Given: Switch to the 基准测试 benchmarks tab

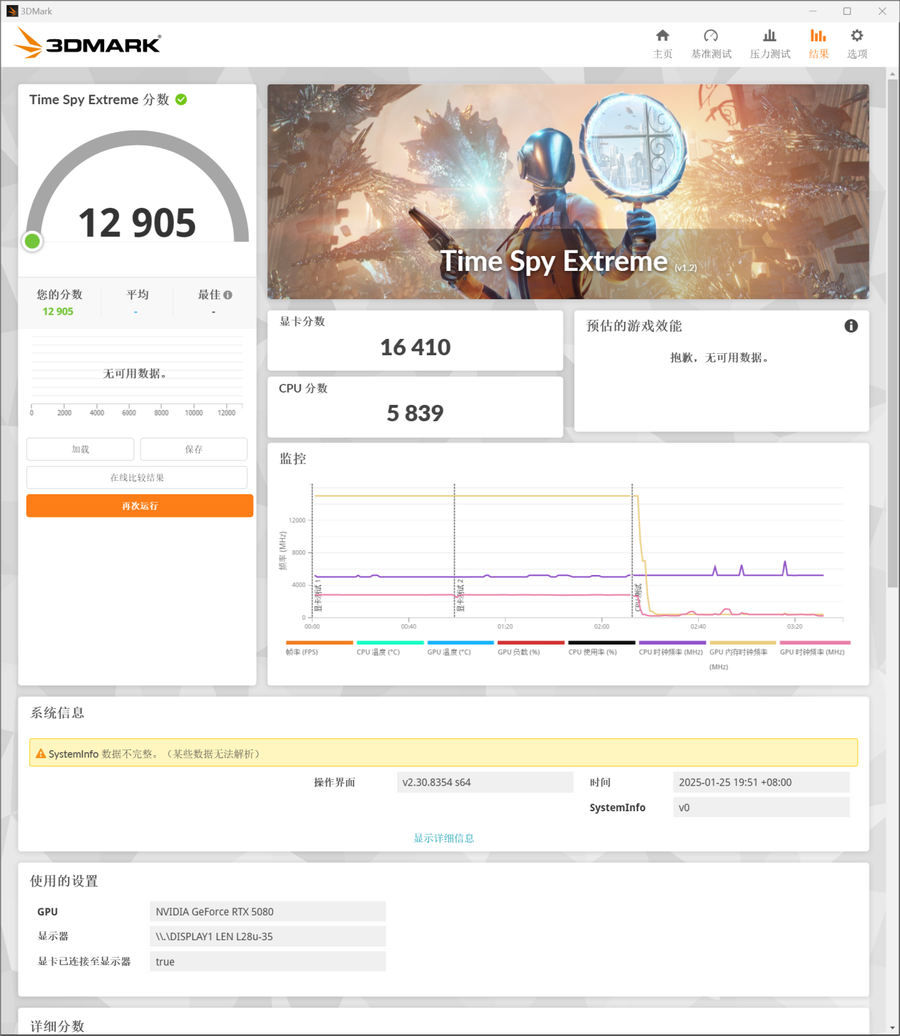Looking at the screenshot, I should tap(711, 44).
